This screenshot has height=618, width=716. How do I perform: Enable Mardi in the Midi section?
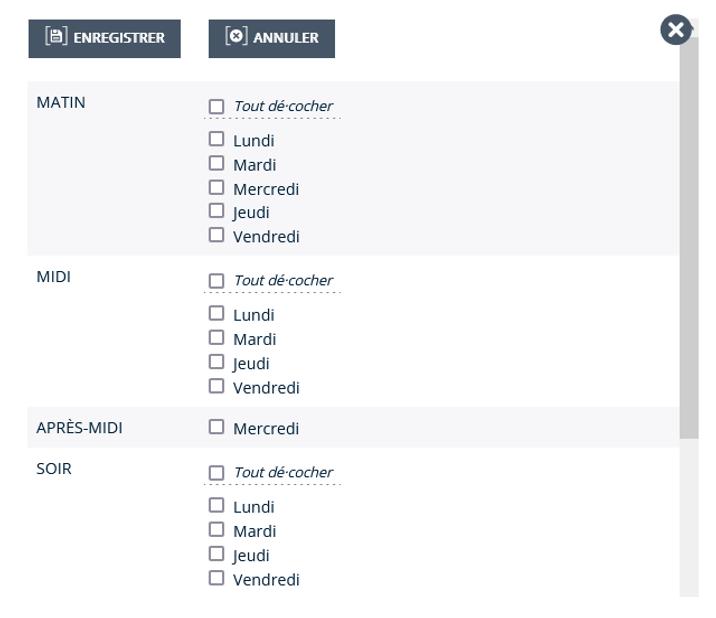[216, 338]
